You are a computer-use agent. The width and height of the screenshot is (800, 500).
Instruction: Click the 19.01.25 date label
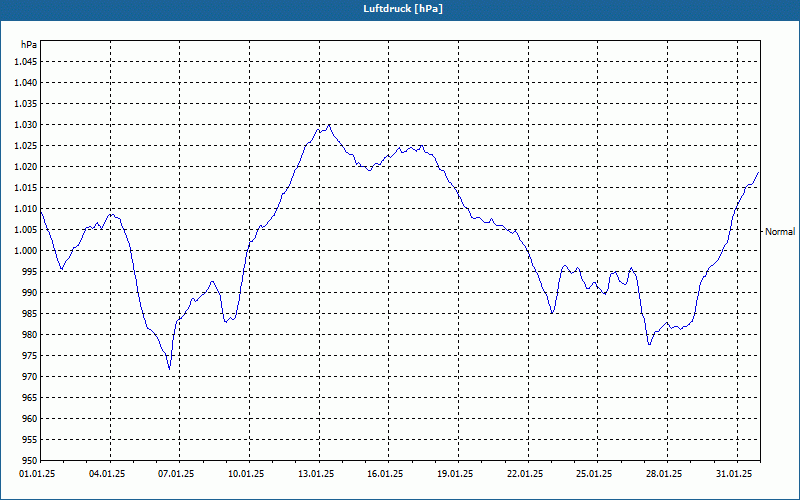click(x=455, y=474)
